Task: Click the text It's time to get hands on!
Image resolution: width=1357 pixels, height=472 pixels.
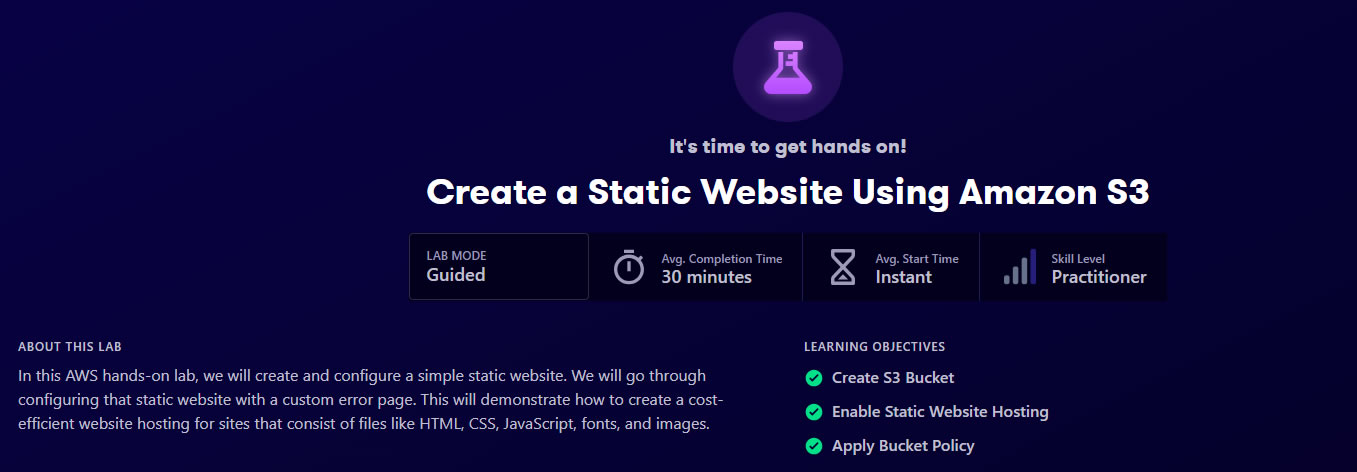Action: click(x=788, y=147)
